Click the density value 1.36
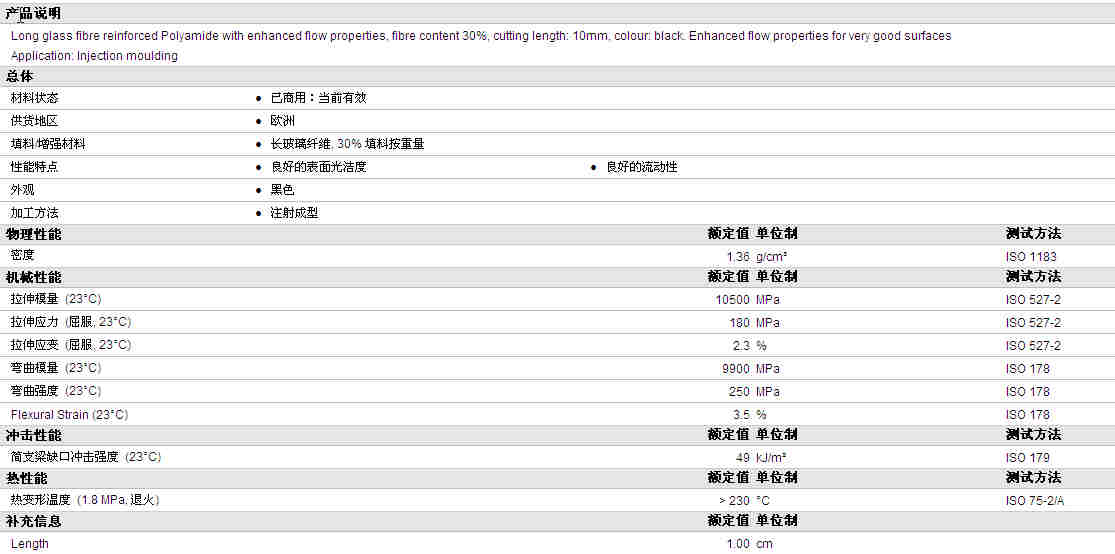 tap(738, 257)
